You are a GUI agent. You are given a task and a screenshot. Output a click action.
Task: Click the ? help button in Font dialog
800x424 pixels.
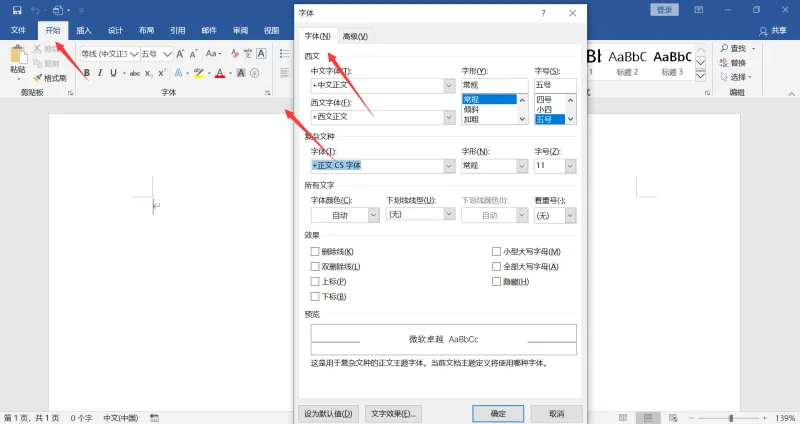[x=543, y=13]
